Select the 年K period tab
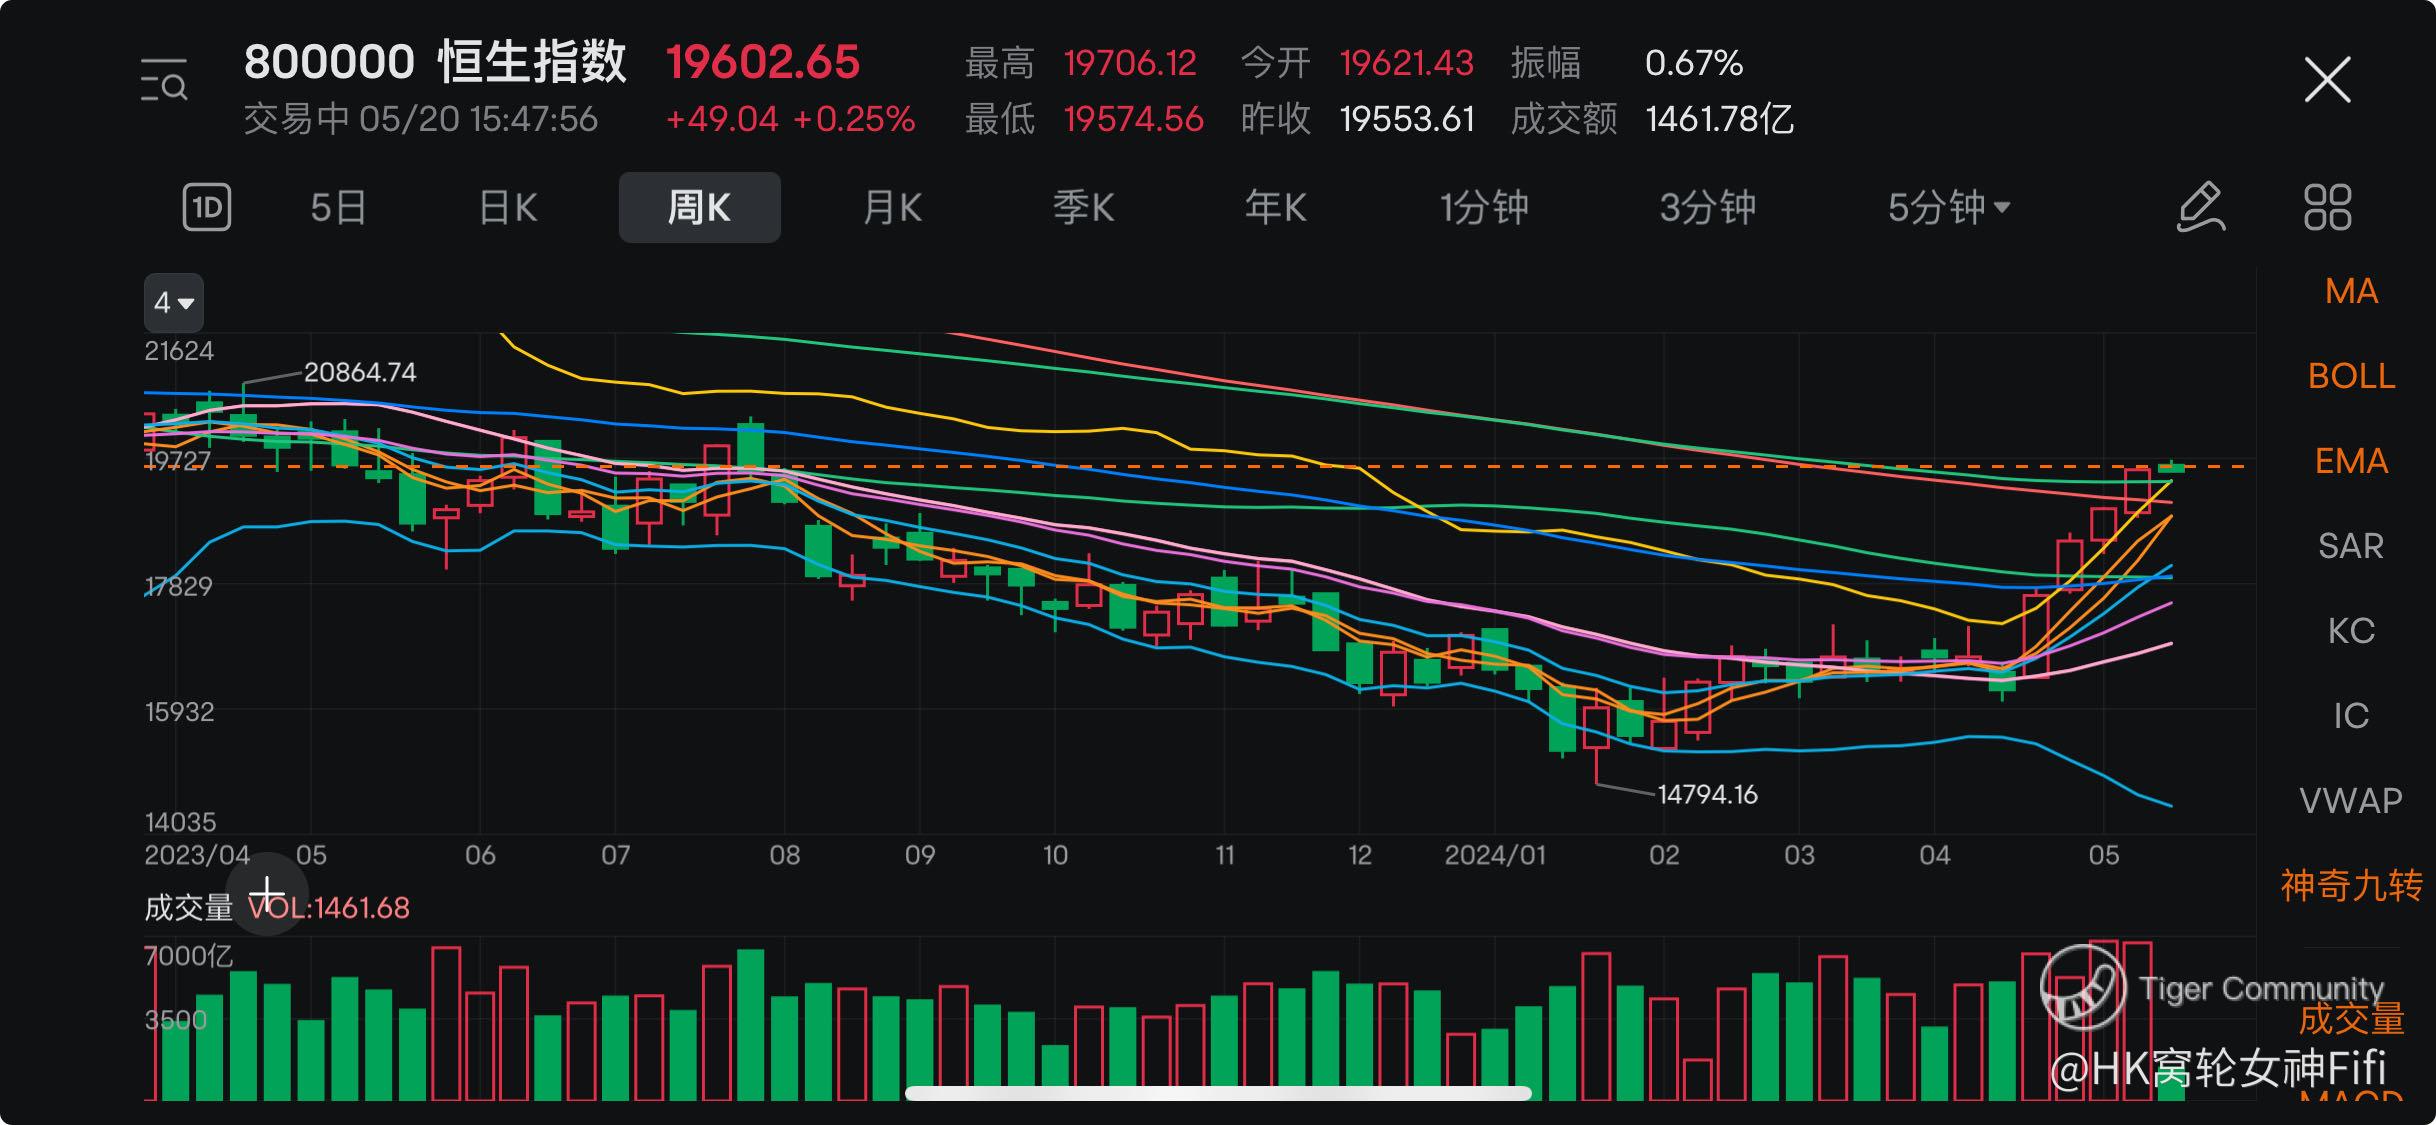The image size is (2436, 1125). [x=1275, y=208]
